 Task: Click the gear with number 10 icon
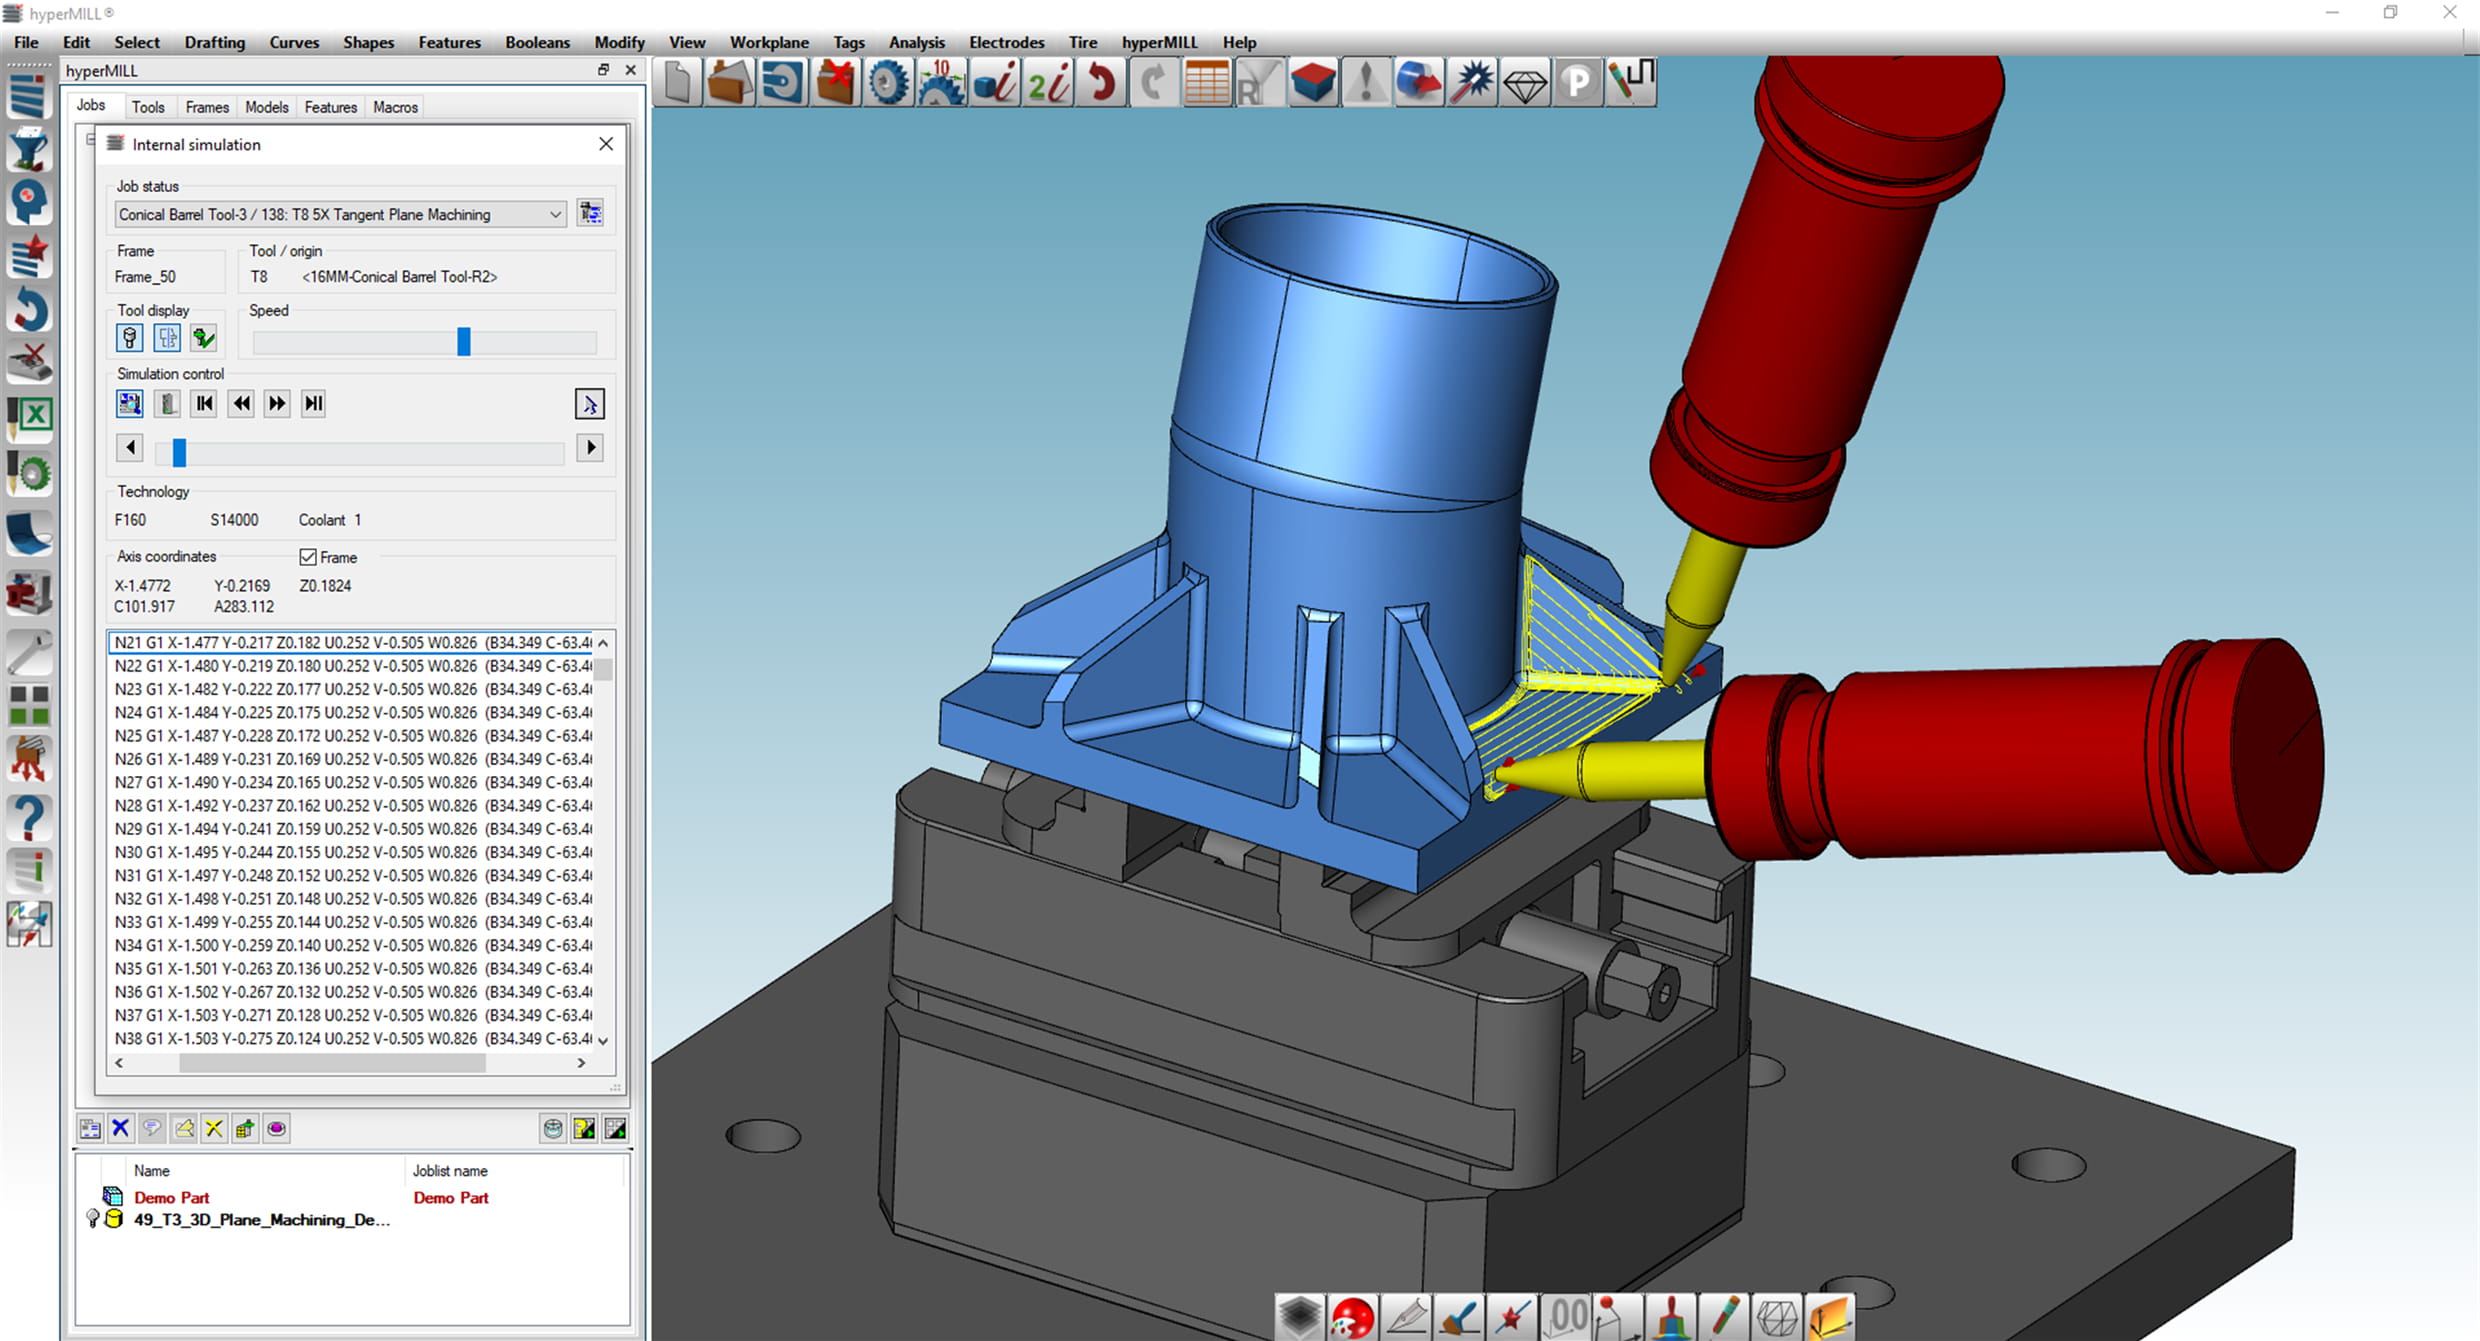tap(941, 82)
